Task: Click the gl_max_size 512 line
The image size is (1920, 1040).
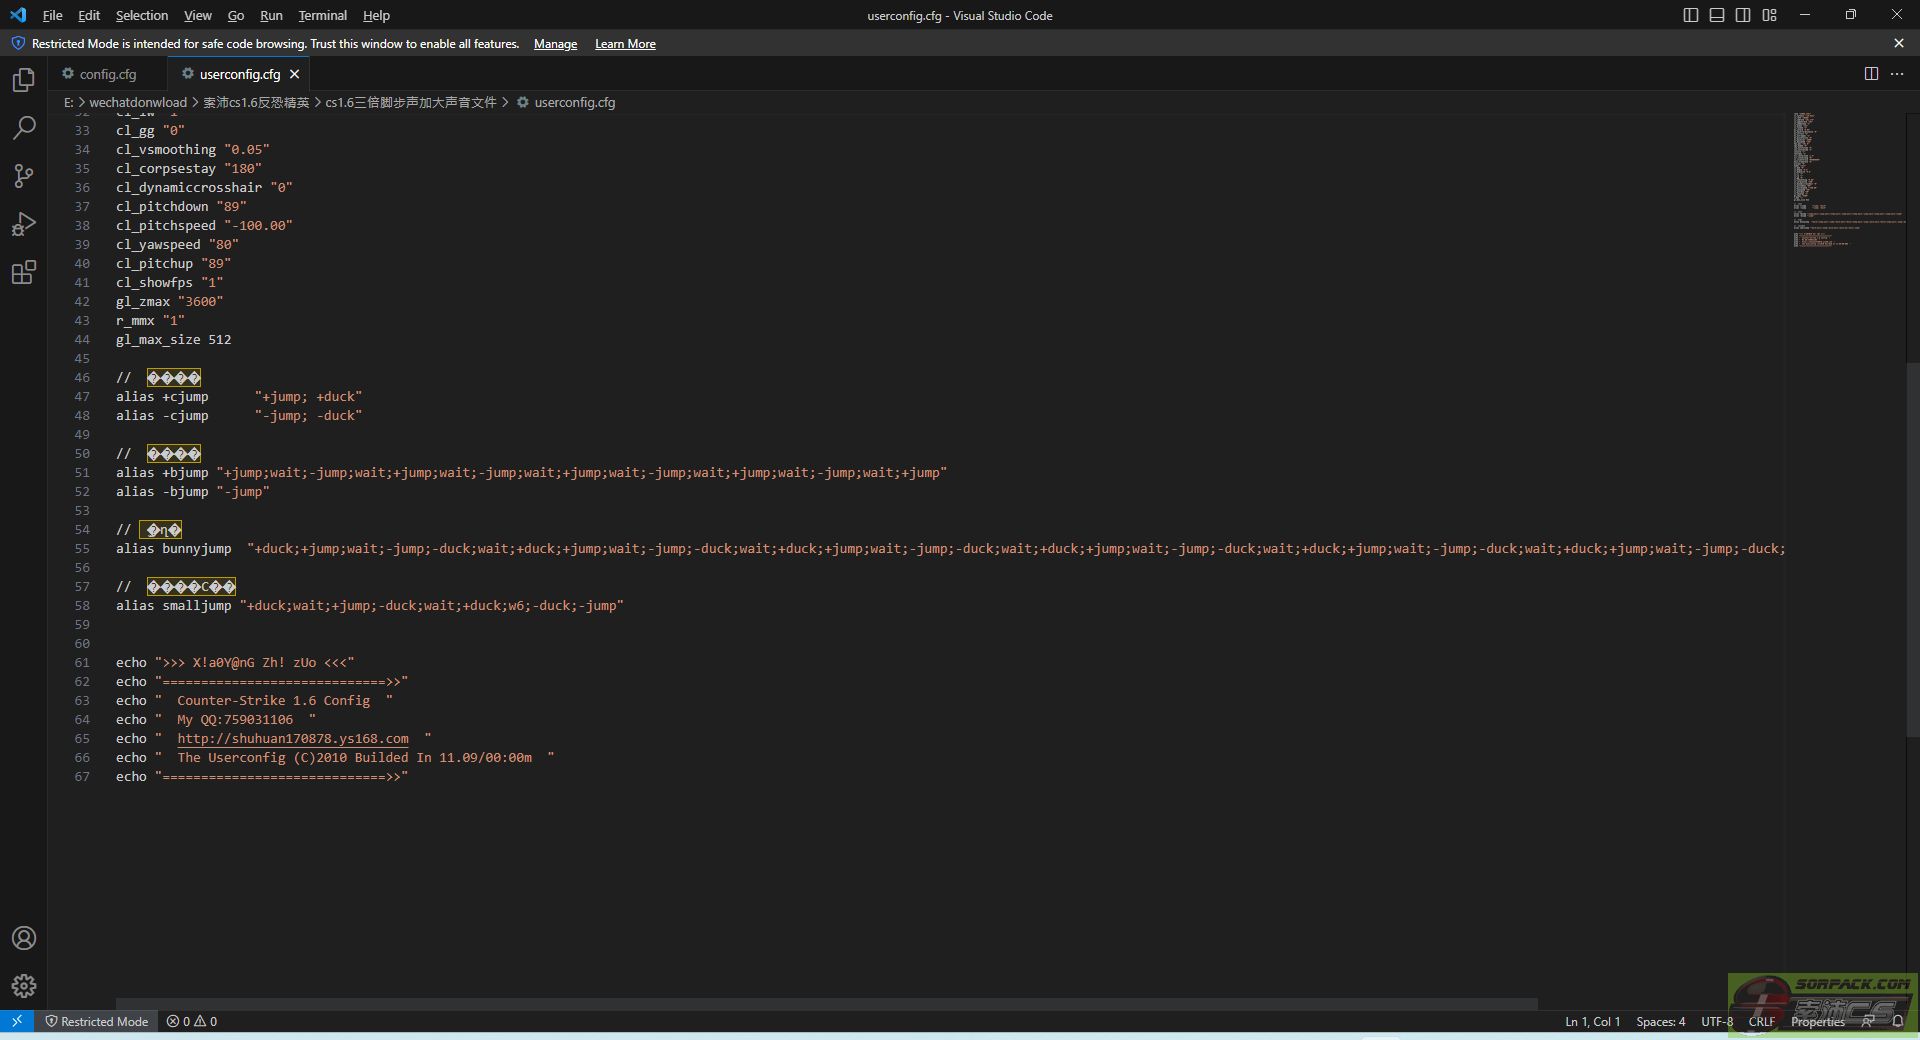Action: pos(173,339)
